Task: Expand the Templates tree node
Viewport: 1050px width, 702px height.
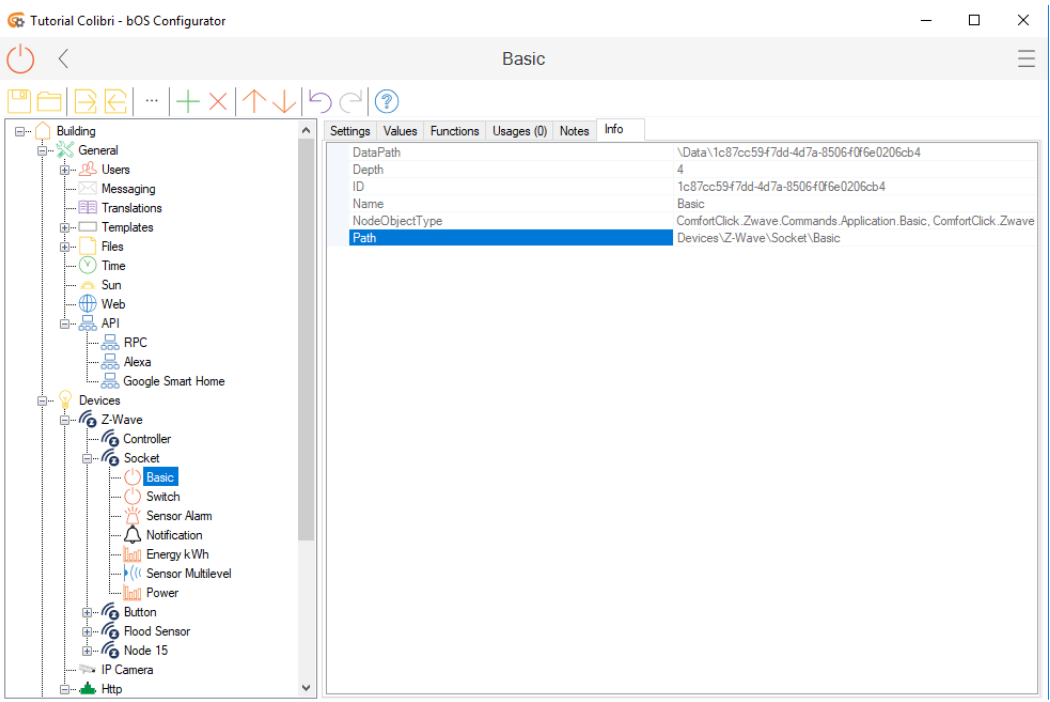Action: click(x=65, y=227)
